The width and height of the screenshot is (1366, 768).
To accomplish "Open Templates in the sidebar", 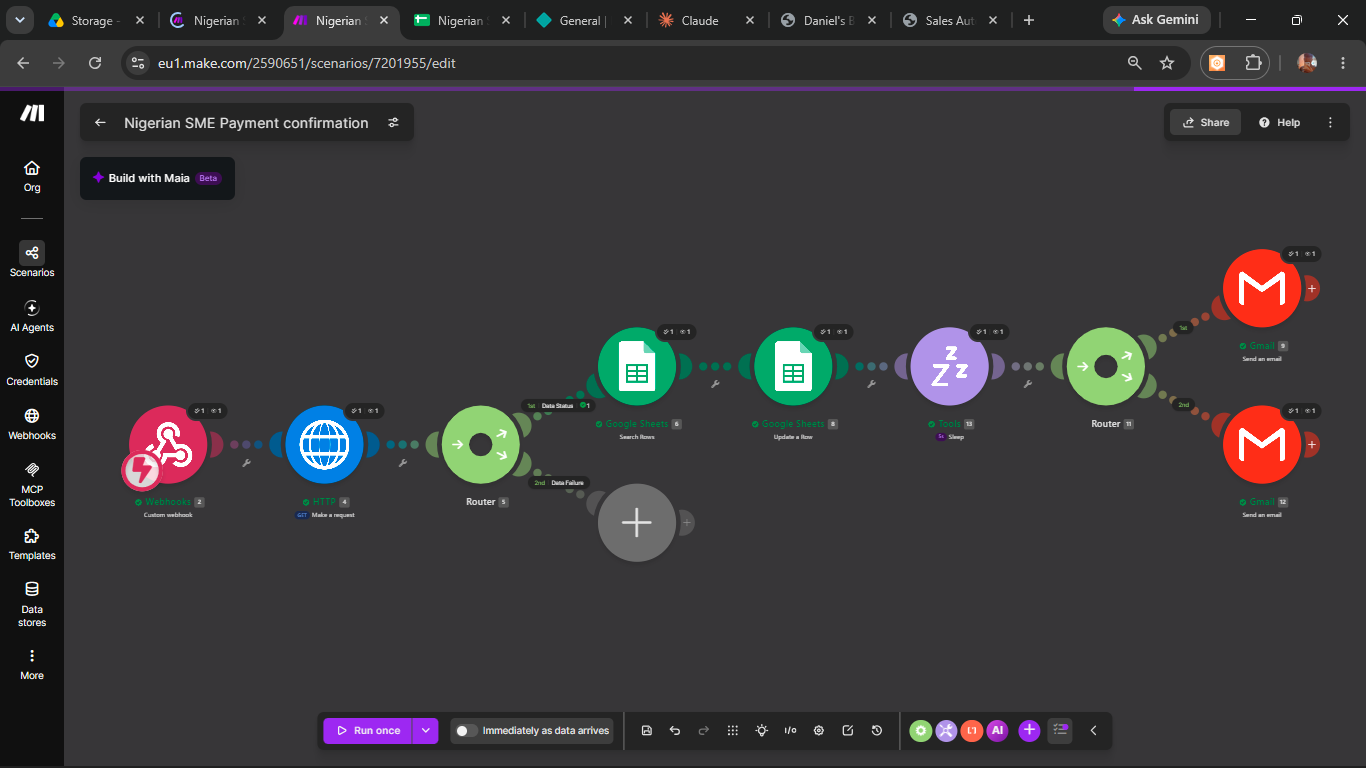I will pos(32,544).
